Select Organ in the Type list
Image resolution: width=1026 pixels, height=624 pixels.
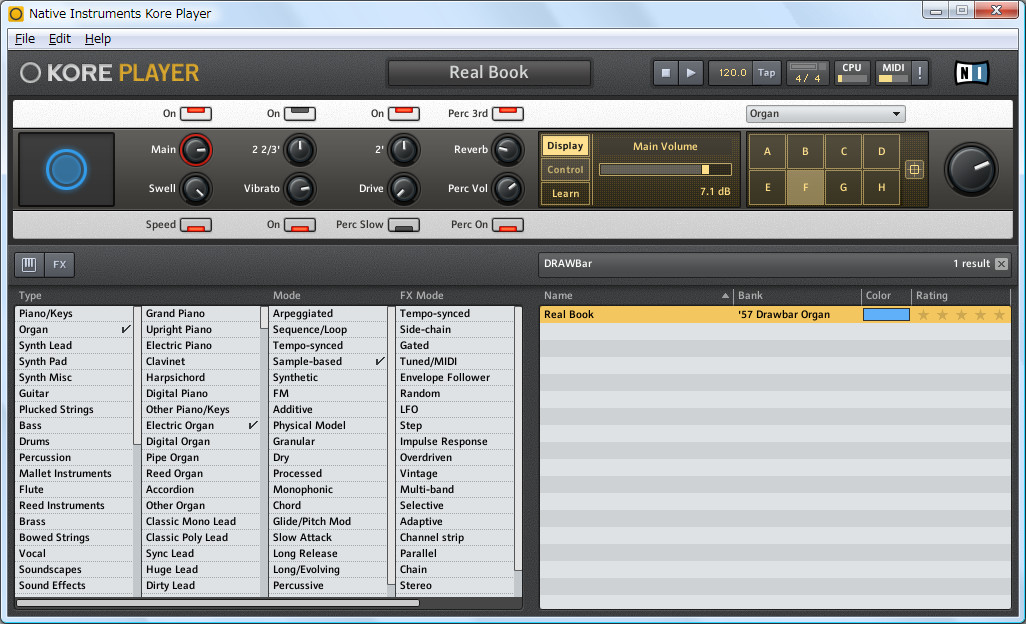point(74,330)
